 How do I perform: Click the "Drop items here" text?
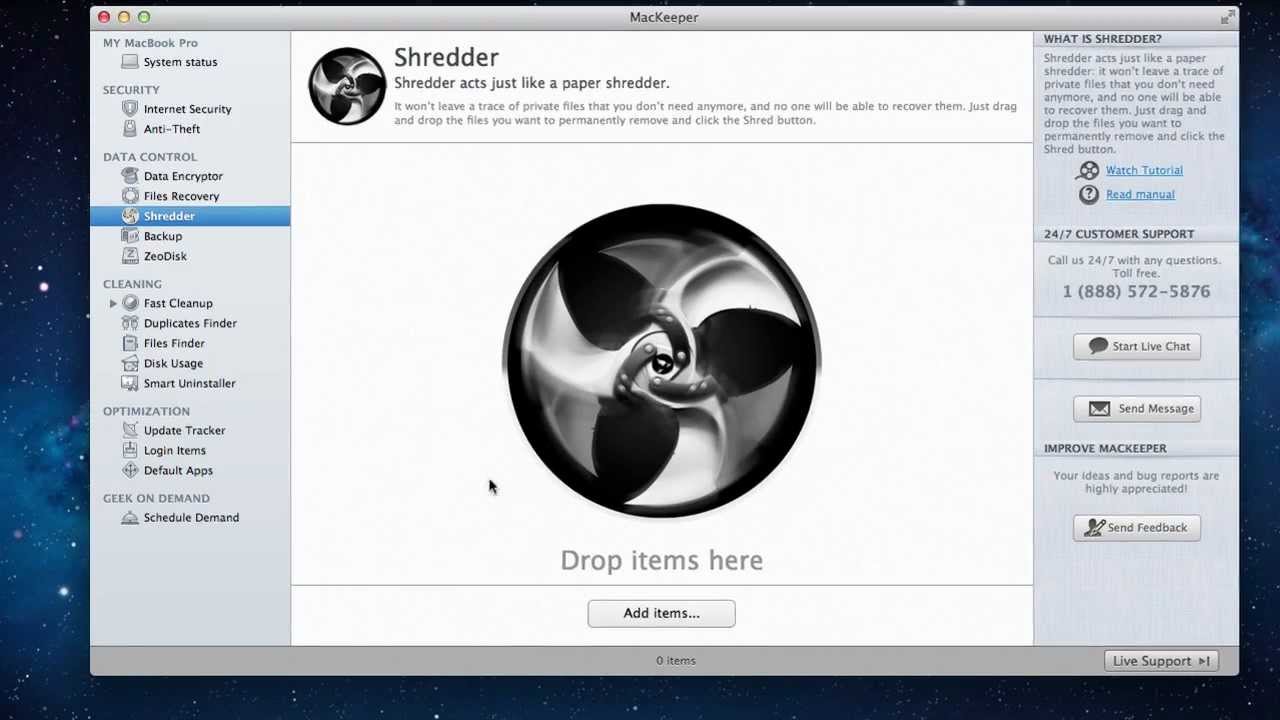[x=661, y=560]
